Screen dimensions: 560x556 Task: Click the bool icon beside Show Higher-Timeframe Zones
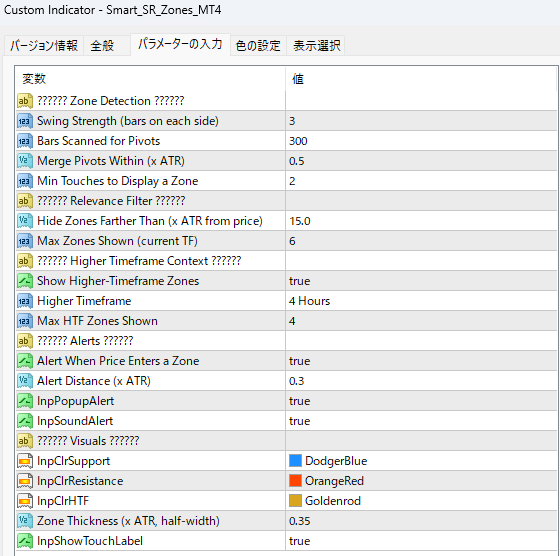click(x=25, y=281)
